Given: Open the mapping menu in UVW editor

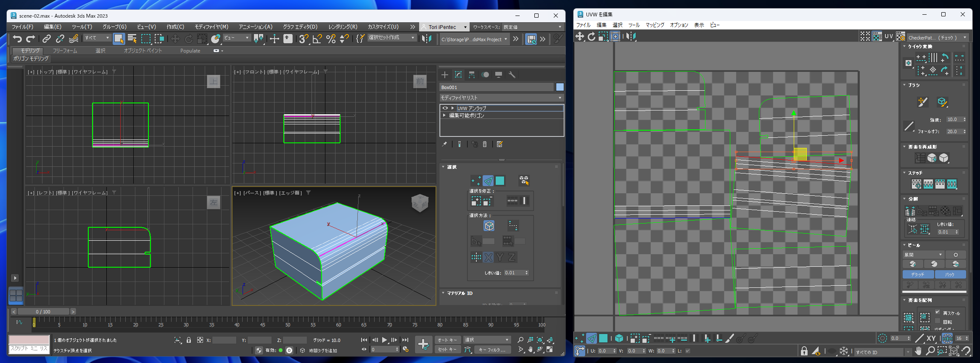Looking at the screenshot, I should (655, 25).
